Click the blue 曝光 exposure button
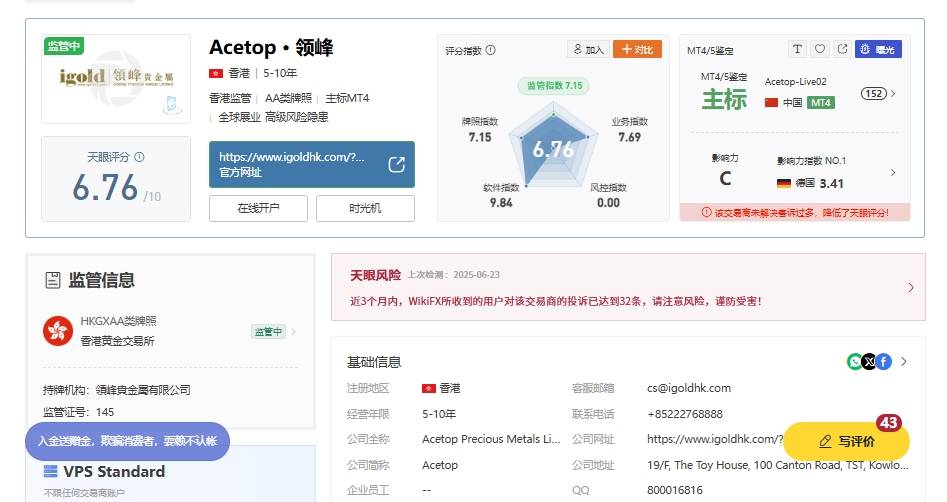Image resolution: width=947 pixels, height=502 pixels. (x=878, y=50)
